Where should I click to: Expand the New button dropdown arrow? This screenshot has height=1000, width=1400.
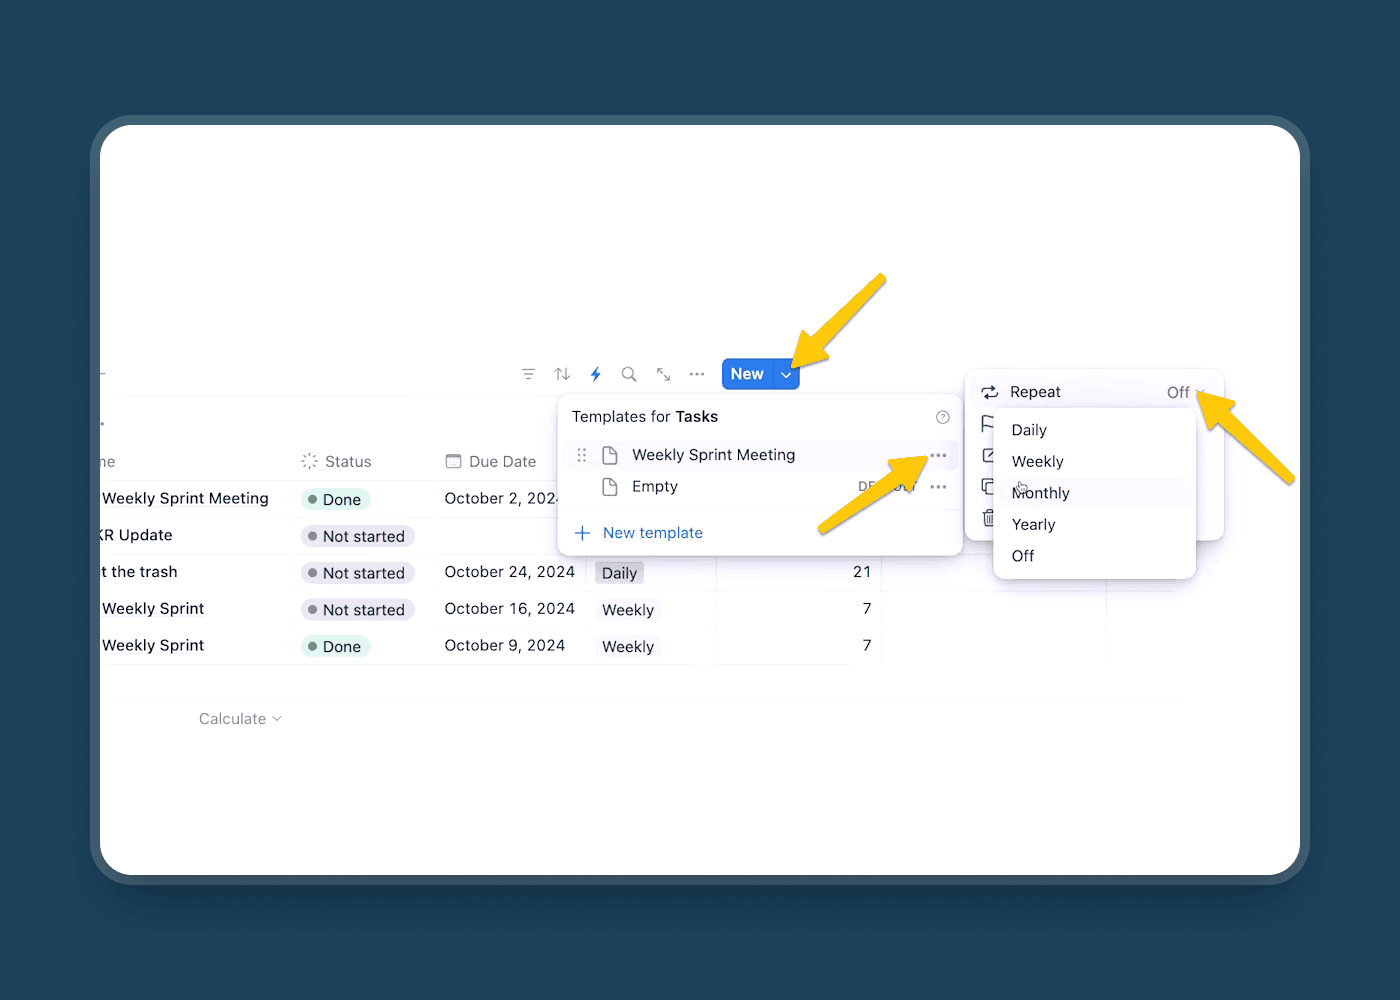point(786,375)
